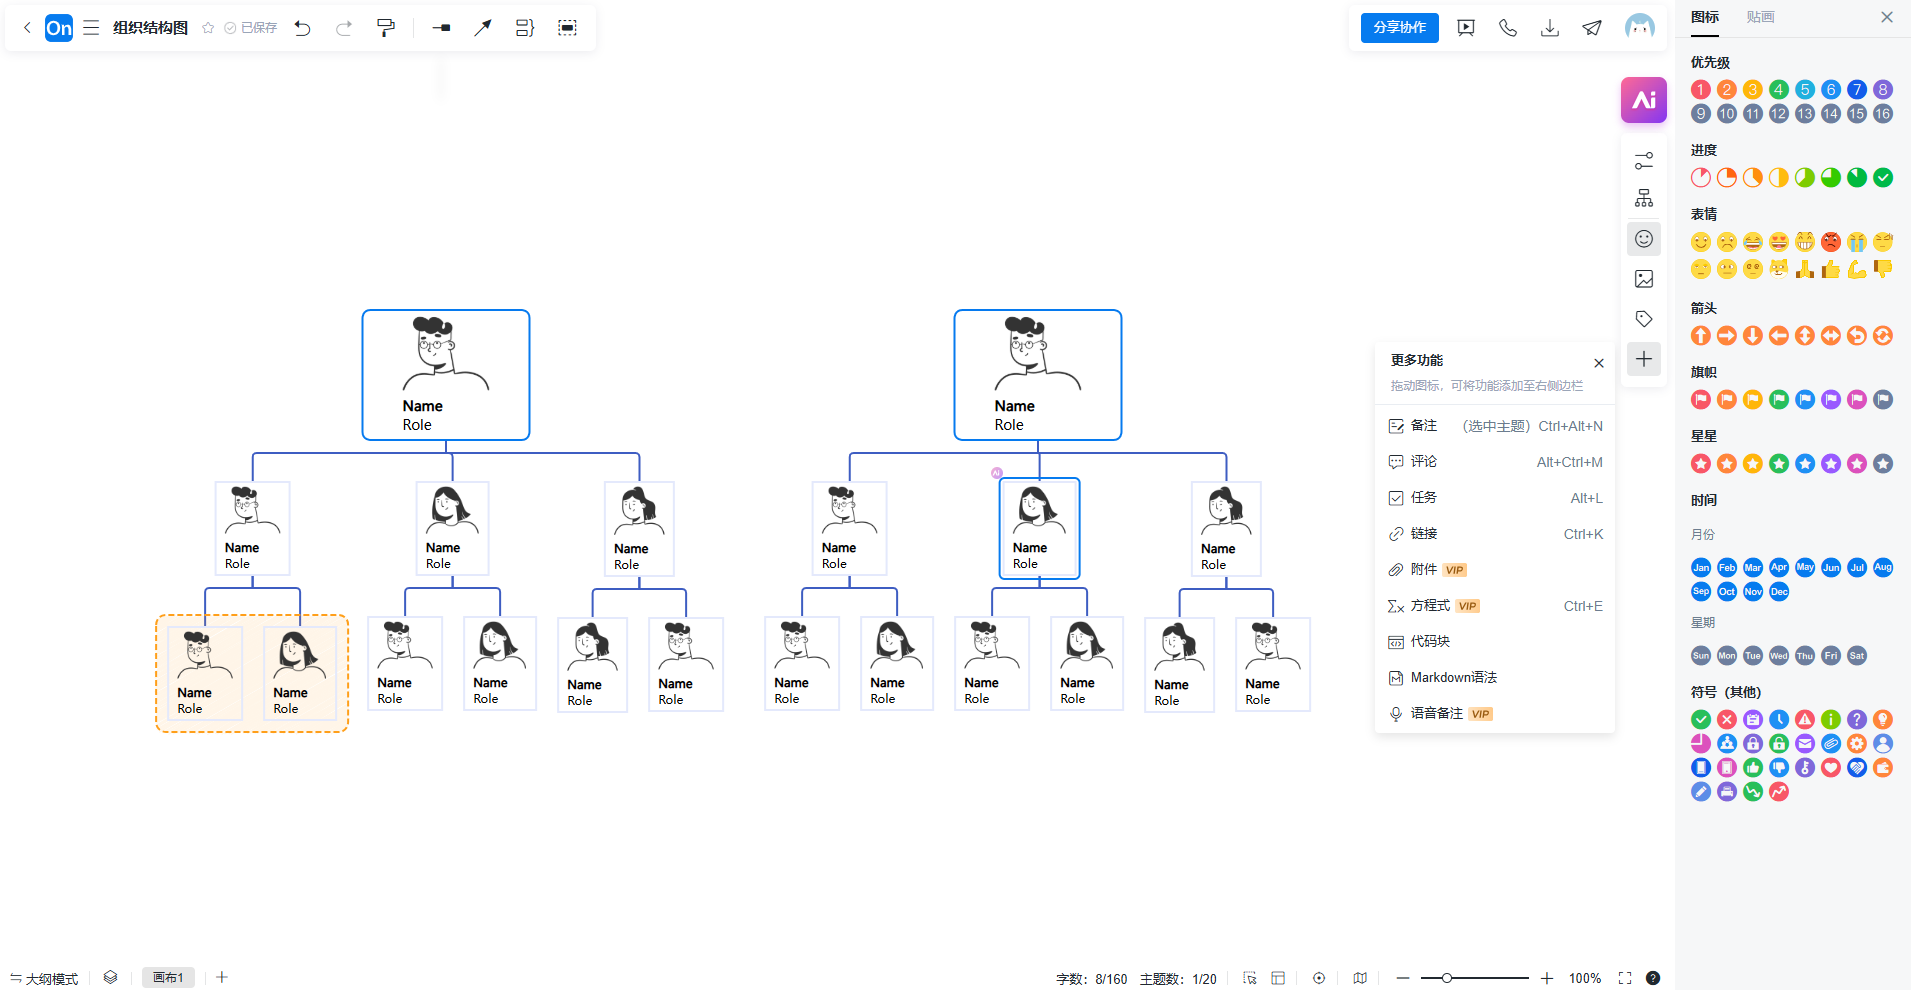Star the document as favorite
Viewport: 1911px width, 990px height.
pyautogui.click(x=208, y=28)
